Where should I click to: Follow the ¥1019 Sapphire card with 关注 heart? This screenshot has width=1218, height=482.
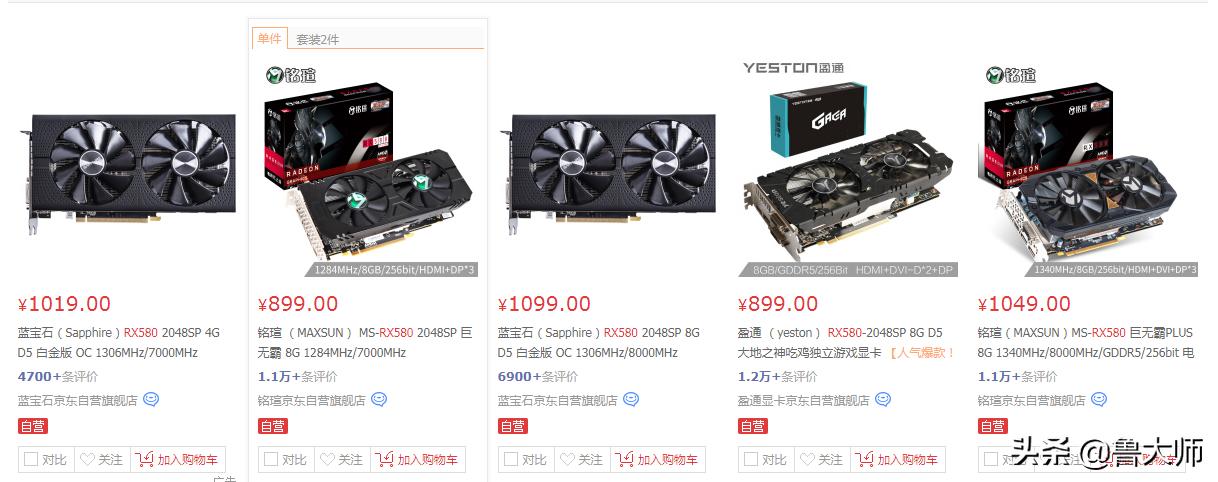pyautogui.click(x=102, y=459)
